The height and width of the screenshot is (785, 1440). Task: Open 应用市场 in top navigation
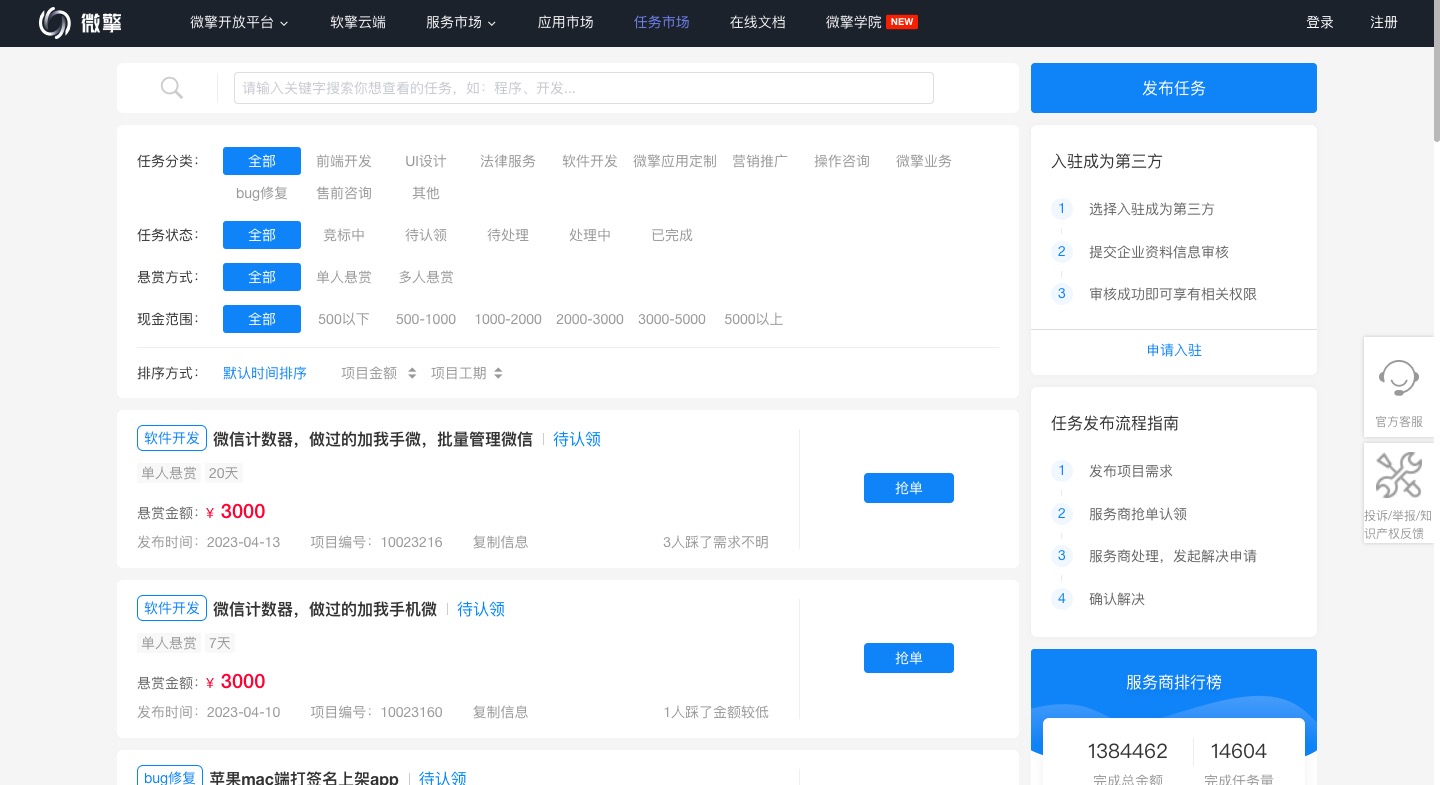566,22
